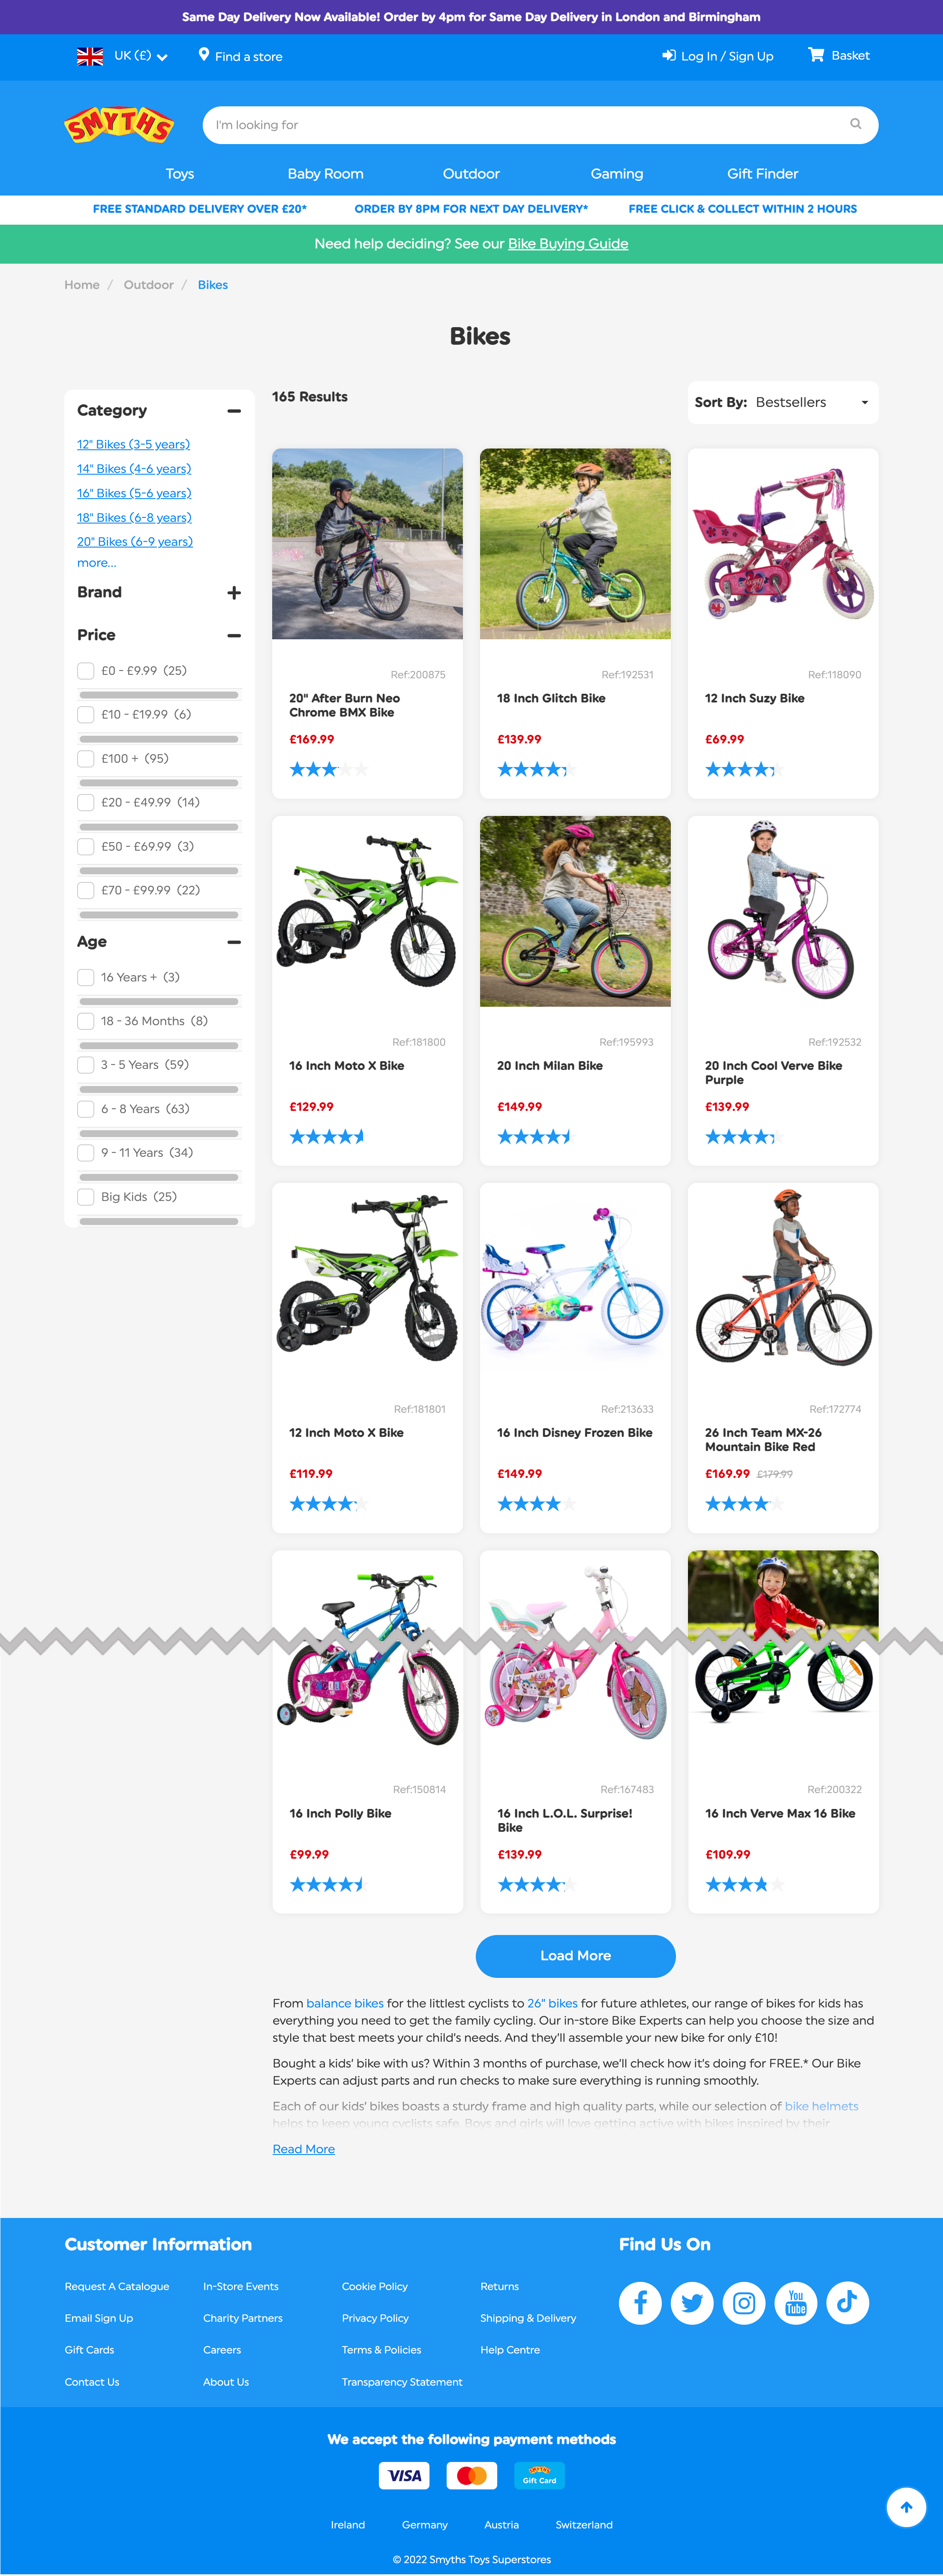Open the Facebook social icon
The image size is (943, 2576).
pyautogui.click(x=640, y=2302)
